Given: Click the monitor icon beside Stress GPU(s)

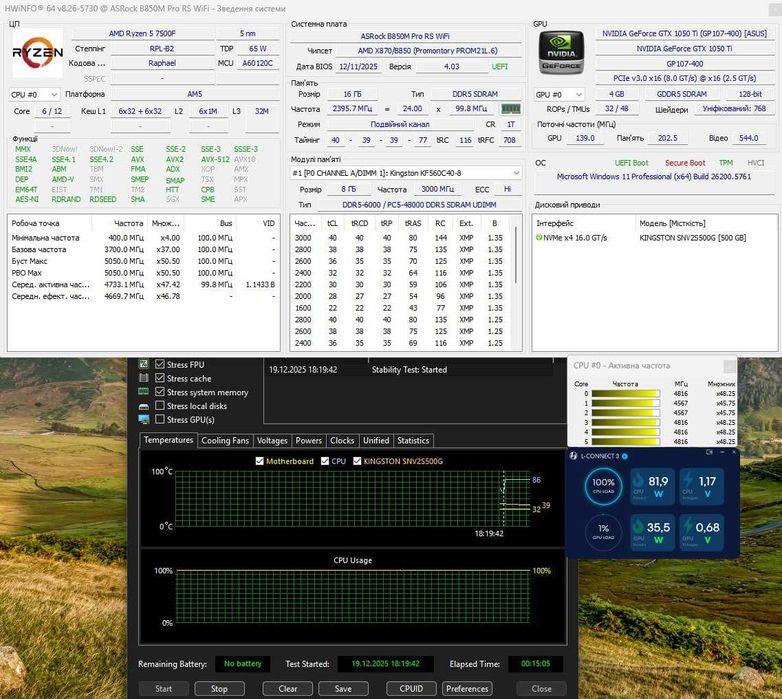Looking at the screenshot, I should pos(144,419).
